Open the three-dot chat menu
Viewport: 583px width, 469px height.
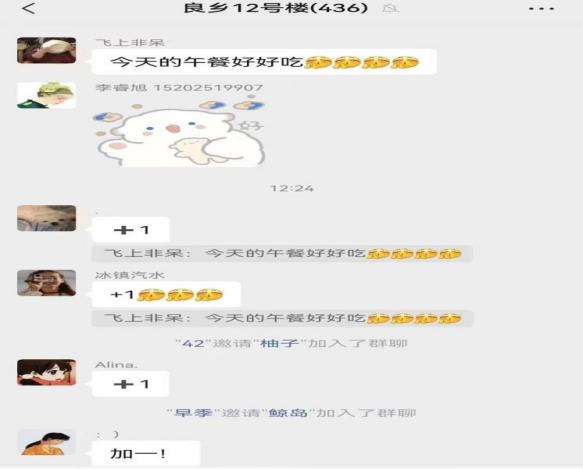[541, 8]
